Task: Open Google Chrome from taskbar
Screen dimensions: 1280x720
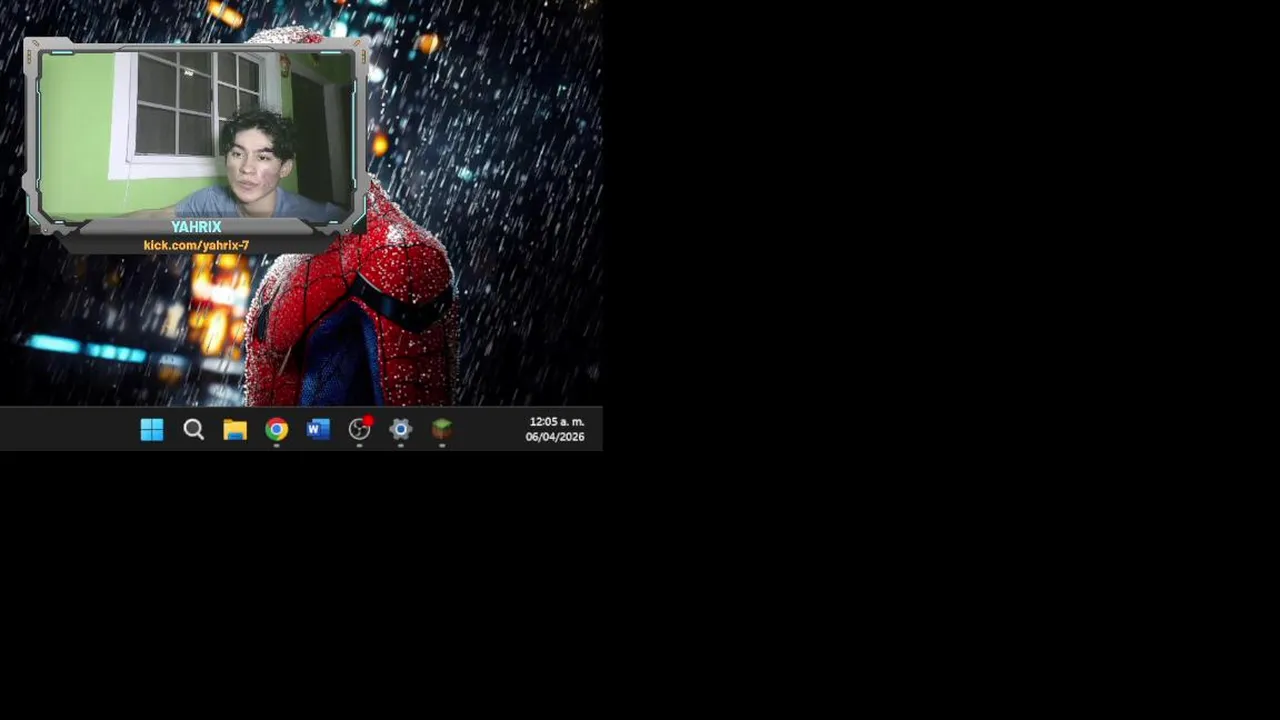Action: (277, 430)
